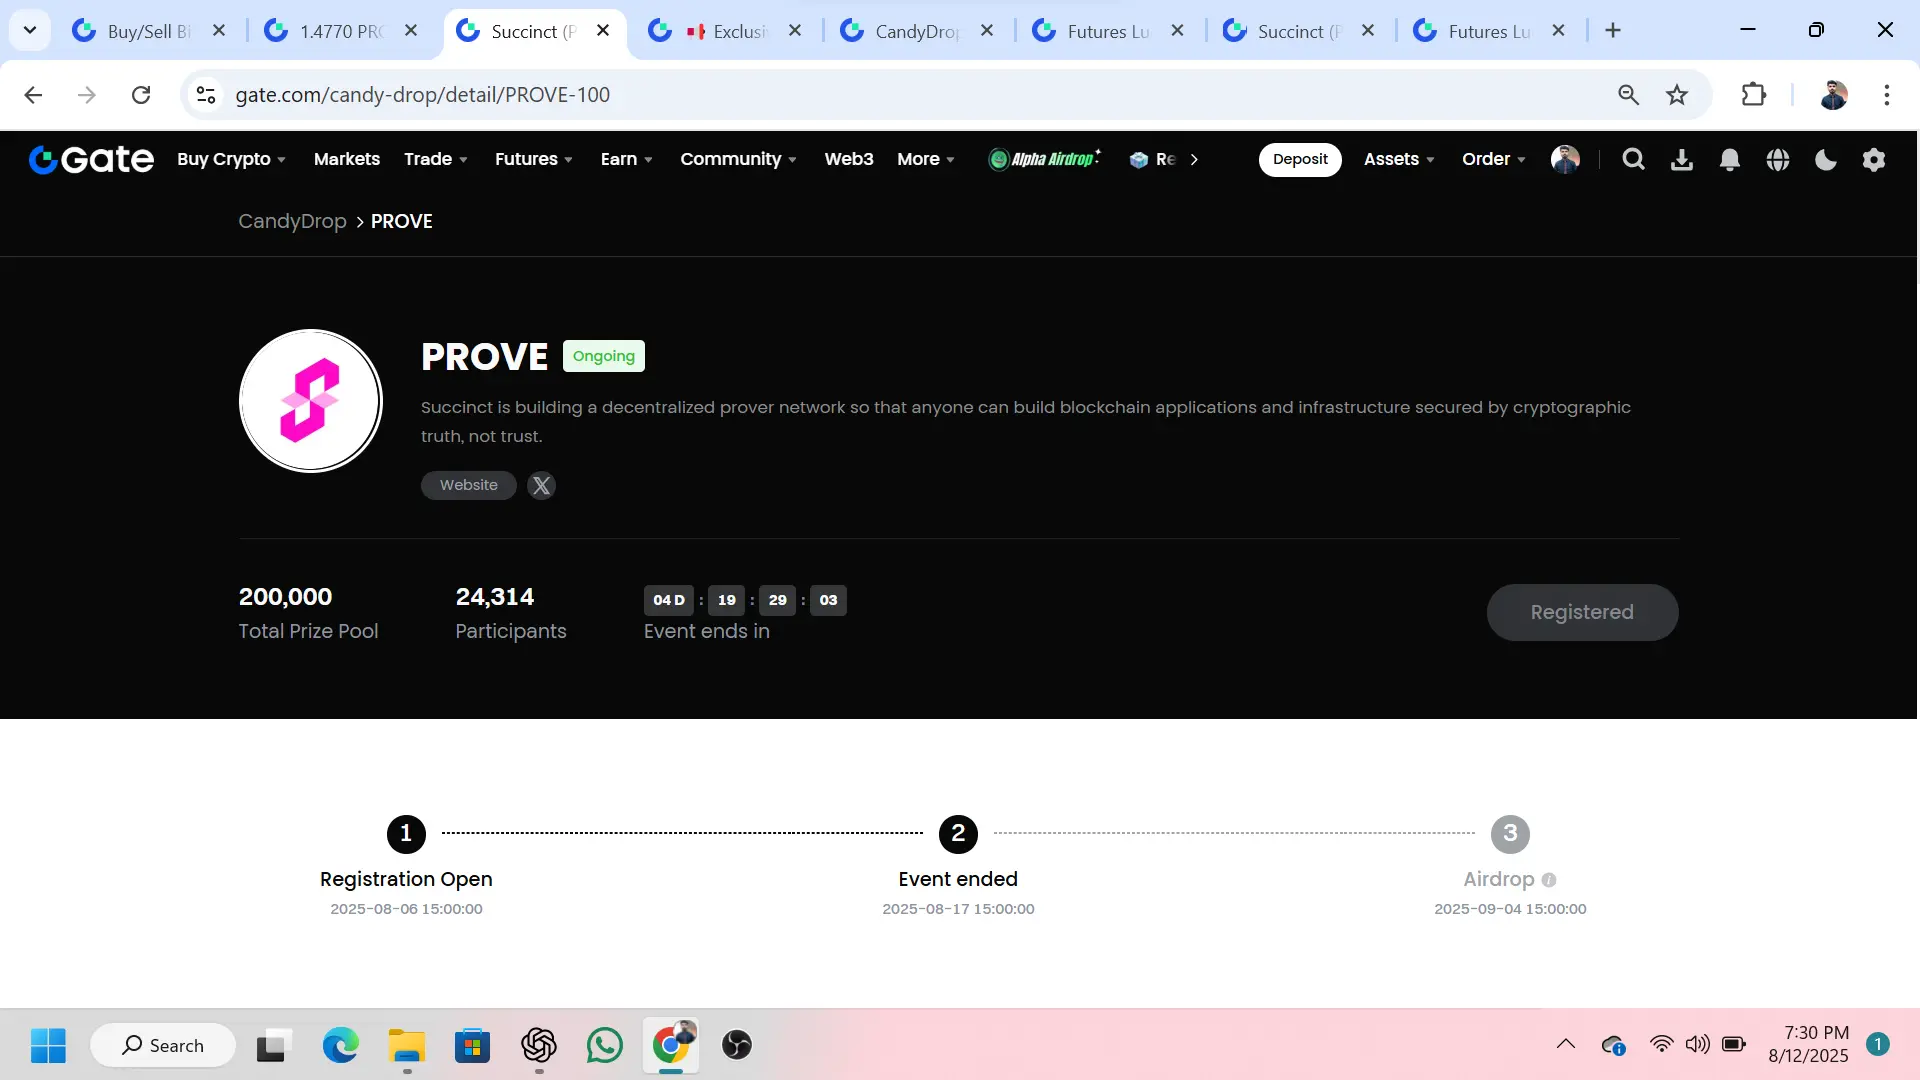Open the site search magnifier icon
Screen dimensions: 1920x1080
(x=1633, y=159)
